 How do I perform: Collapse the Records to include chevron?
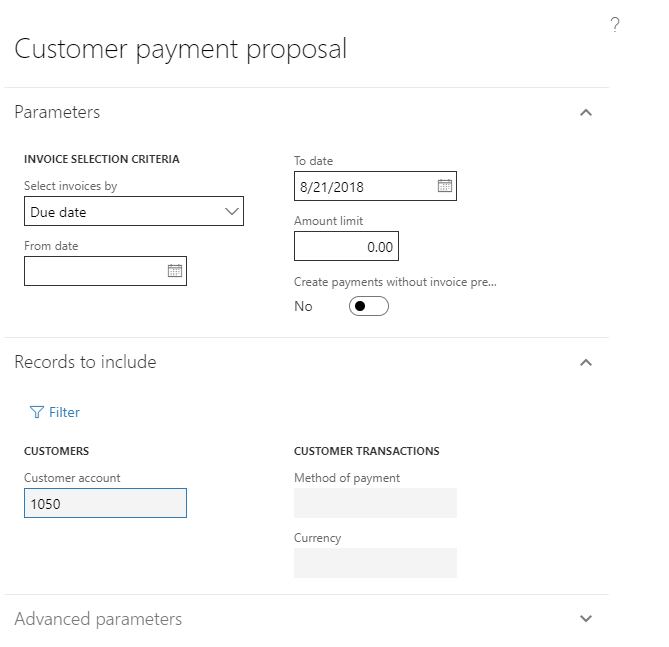pos(586,362)
